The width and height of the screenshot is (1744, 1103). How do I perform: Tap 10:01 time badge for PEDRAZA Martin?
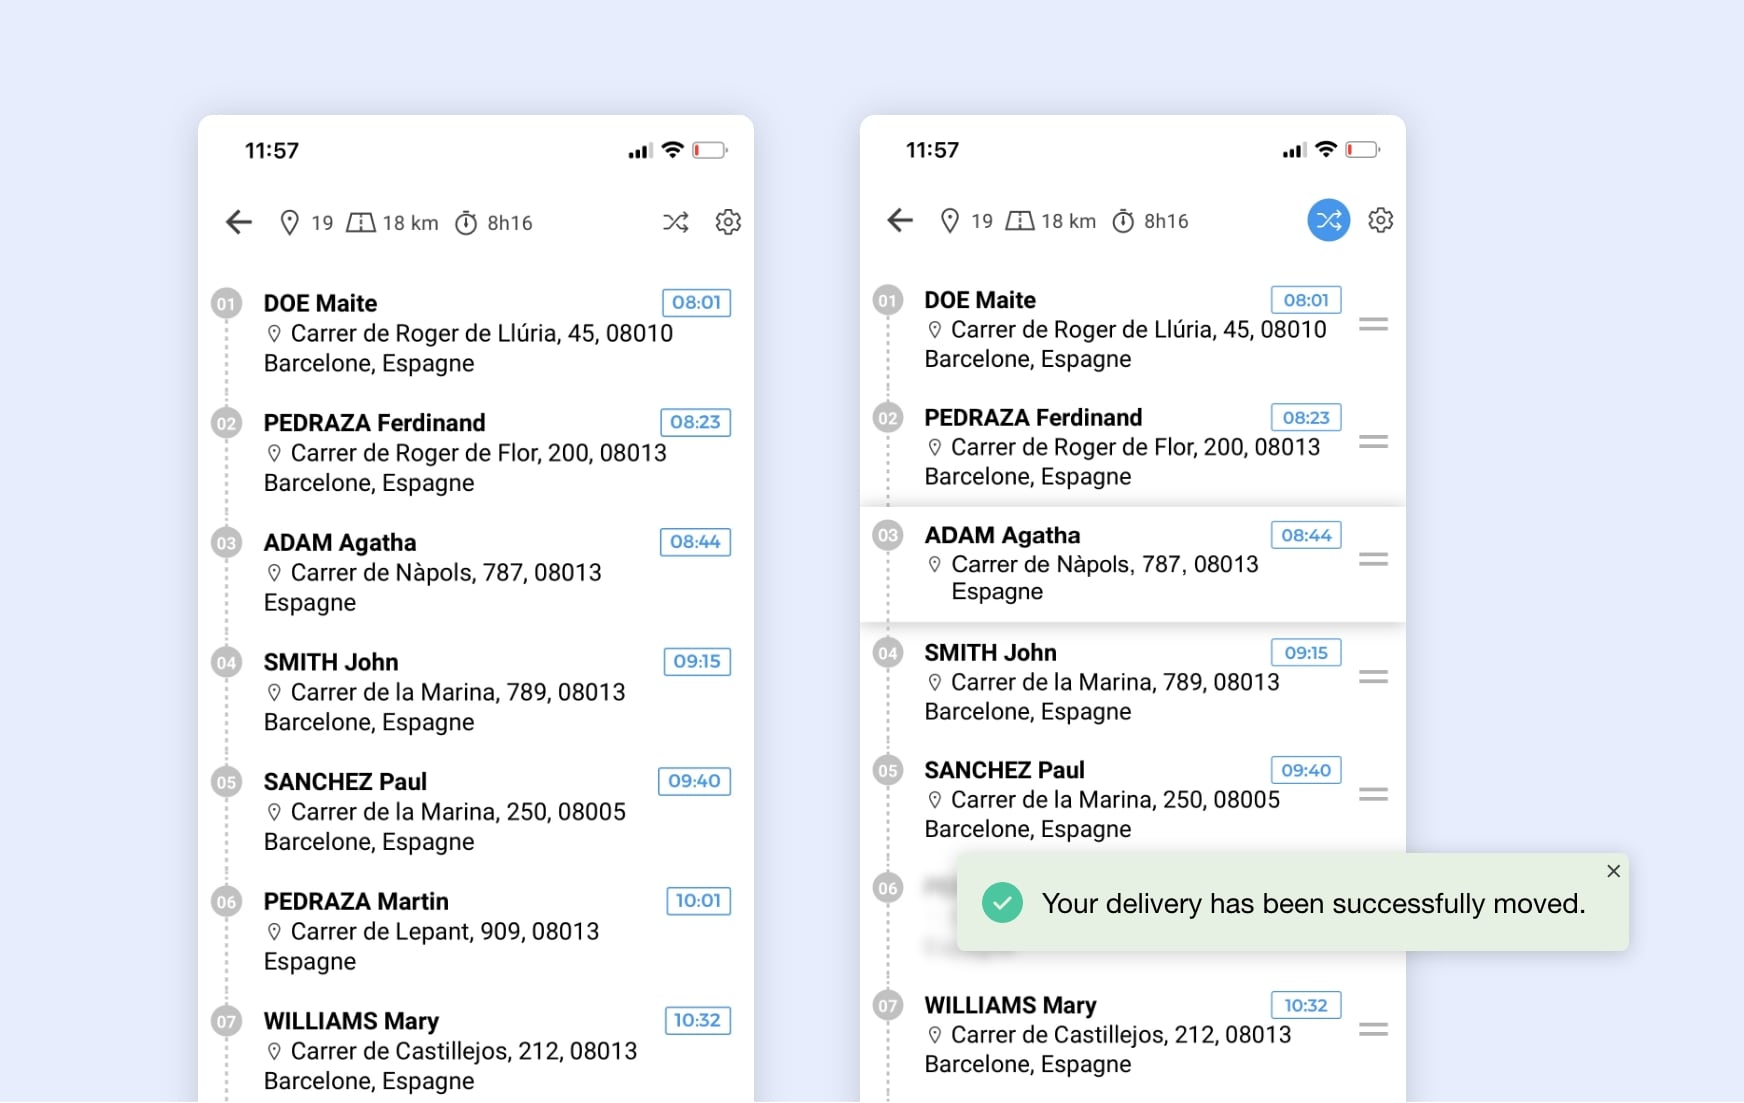tap(698, 901)
